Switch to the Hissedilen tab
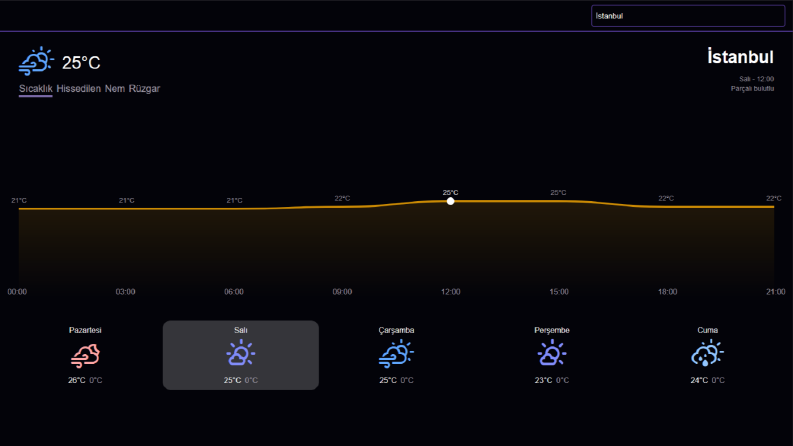 coord(78,88)
